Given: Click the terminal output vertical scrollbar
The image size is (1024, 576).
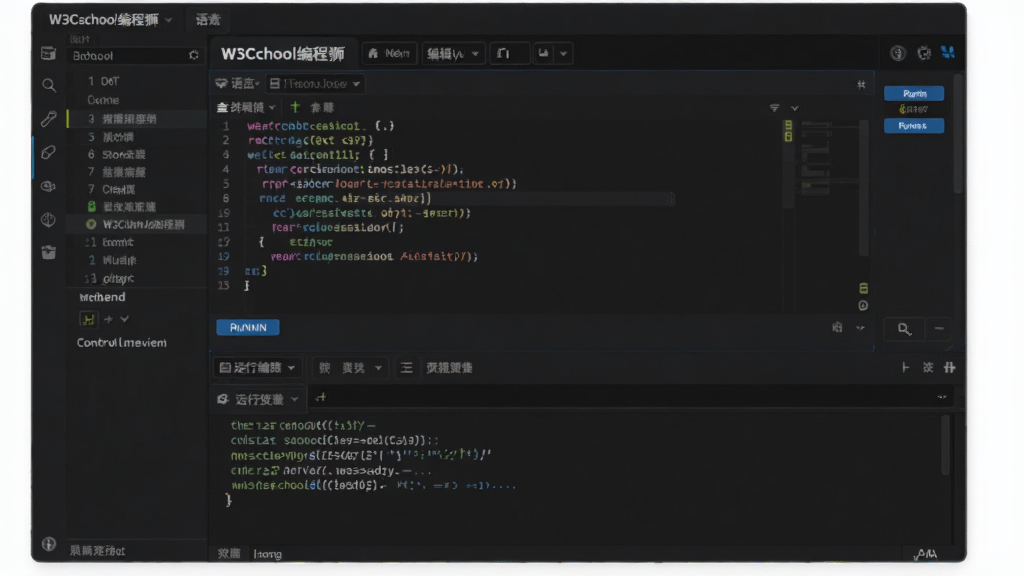Looking at the screenshot, I should (945, 445).
